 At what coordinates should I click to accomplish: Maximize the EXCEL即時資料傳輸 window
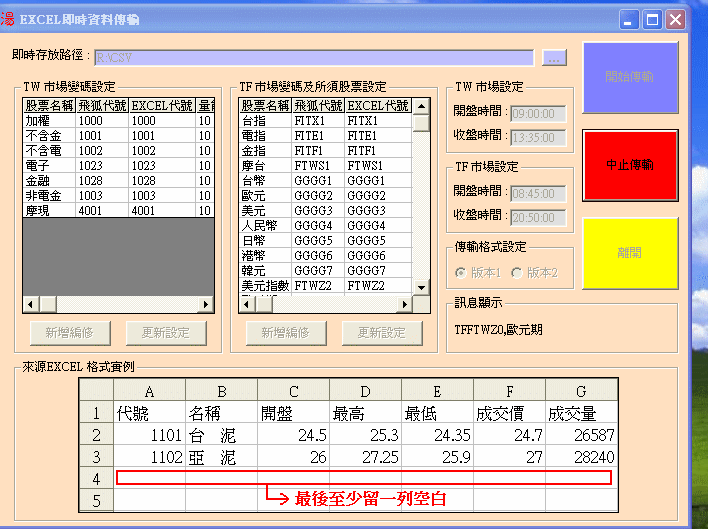(x=652, y=19)
